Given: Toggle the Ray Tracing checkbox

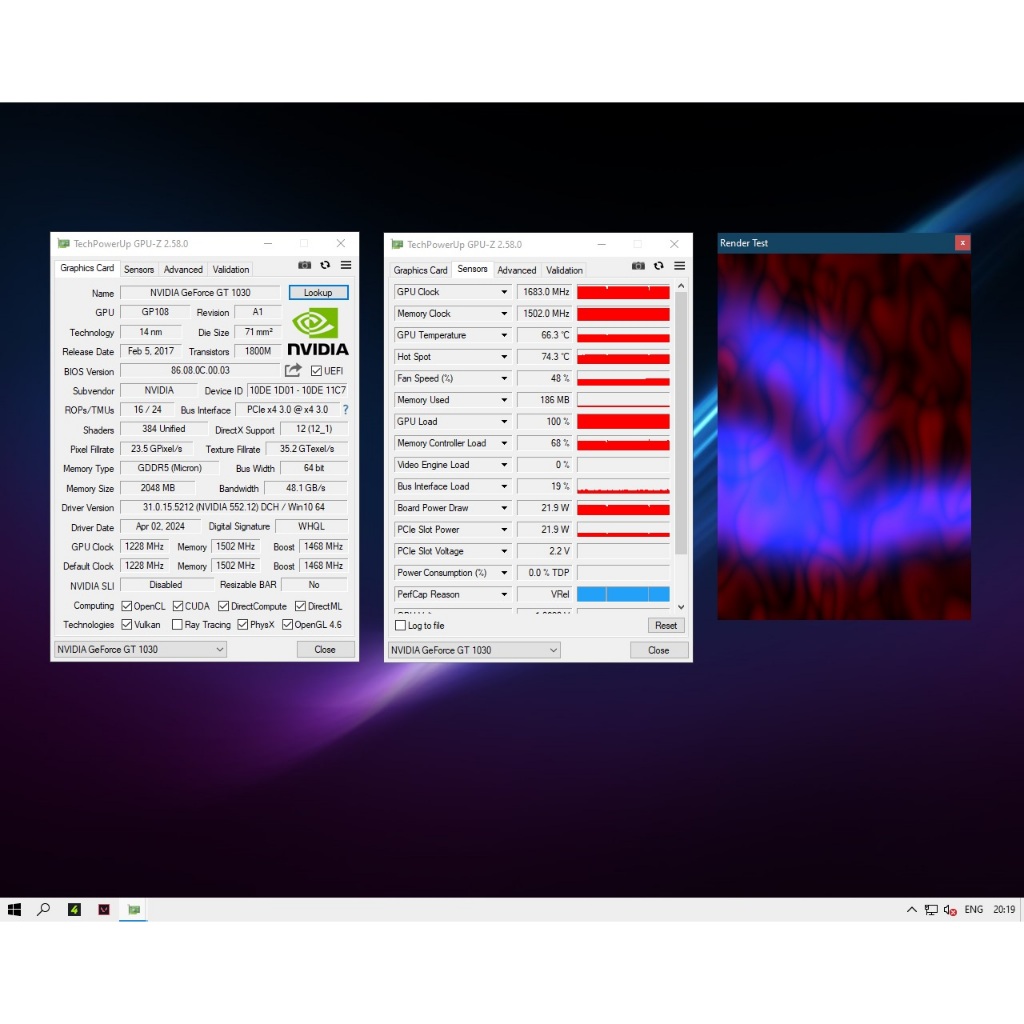Looking at the screenshot, I should coord(178,625).
